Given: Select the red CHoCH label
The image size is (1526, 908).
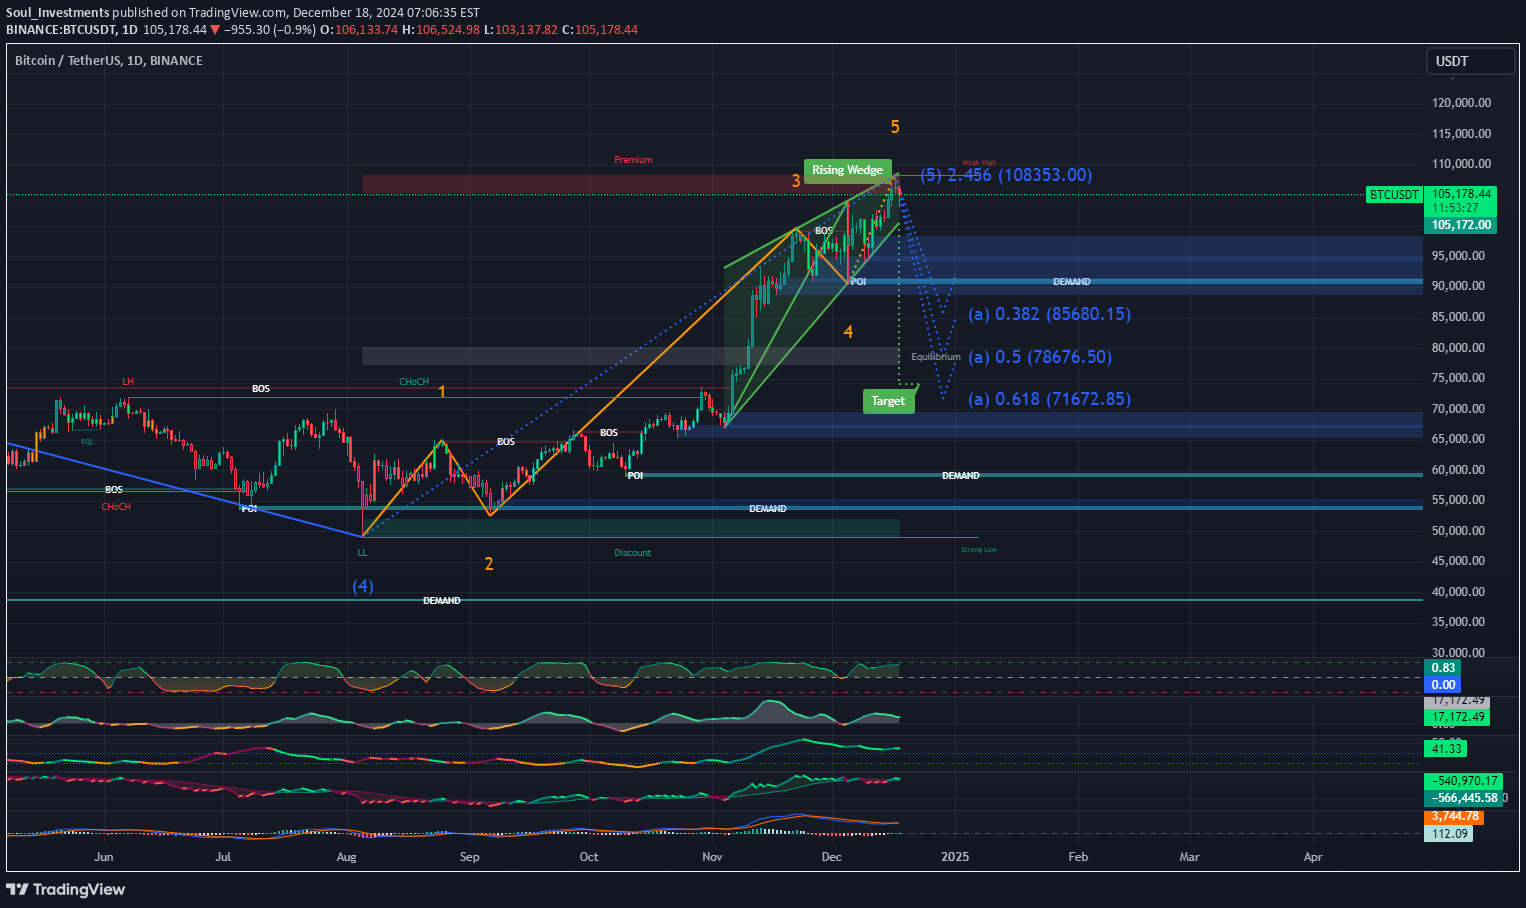Looking at the screenshot, I should (x=116, y=507).
